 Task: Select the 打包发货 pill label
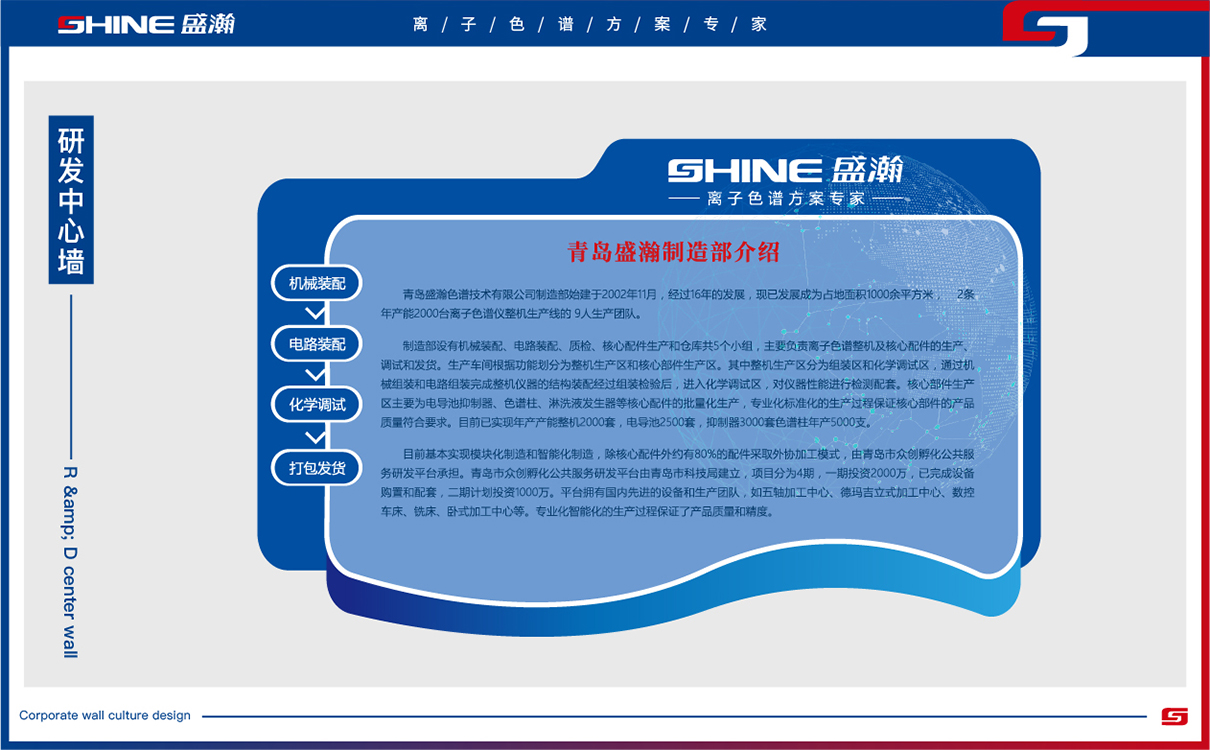[x=317, y=467]
